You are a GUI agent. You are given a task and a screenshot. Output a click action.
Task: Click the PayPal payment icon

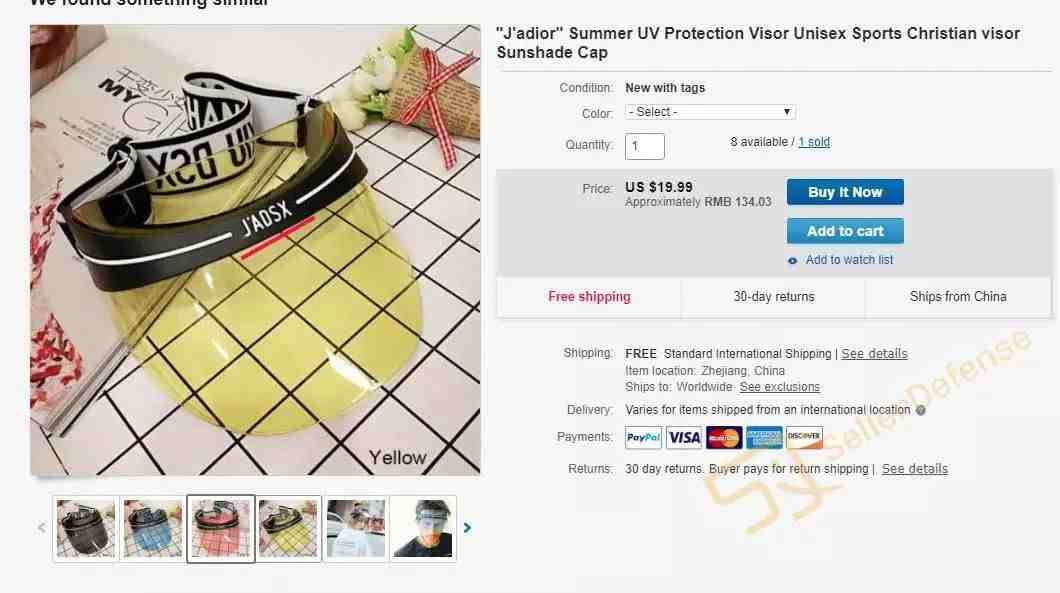click(x=643, y=437)
